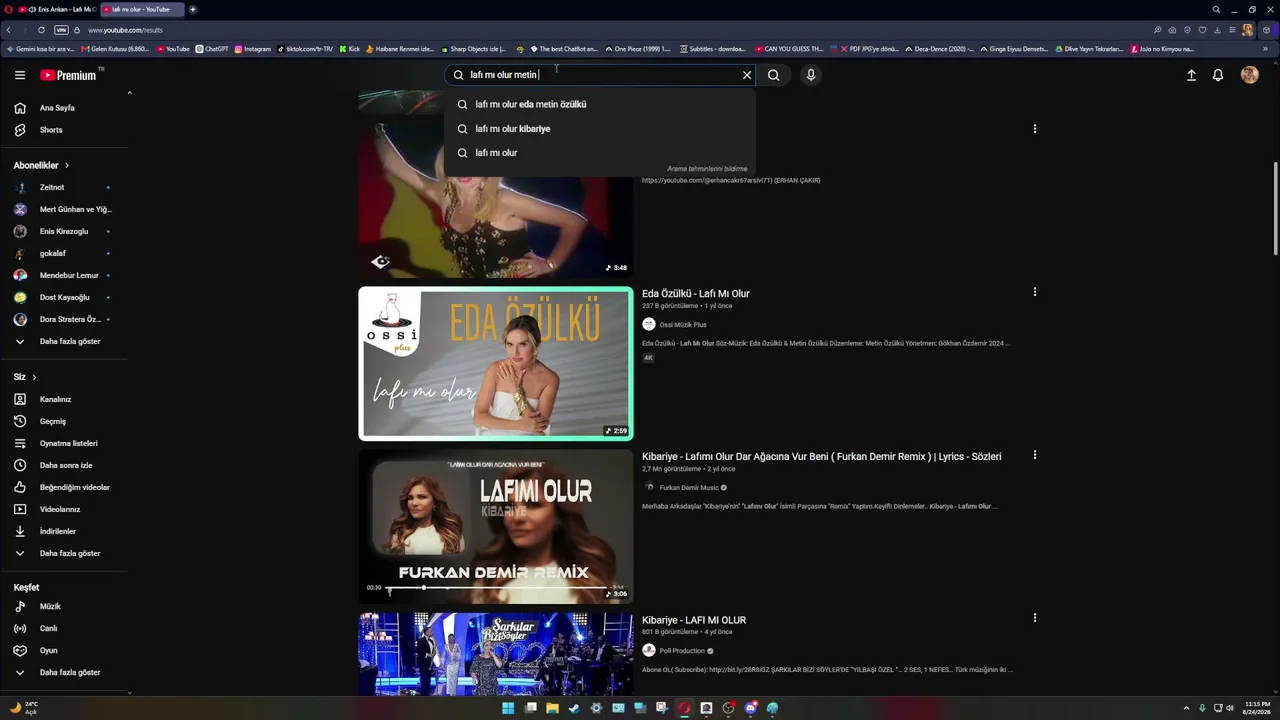The image size is (1280, 720).
Task: Expand the Abonelikler section heading
Action: pos(41,165)
